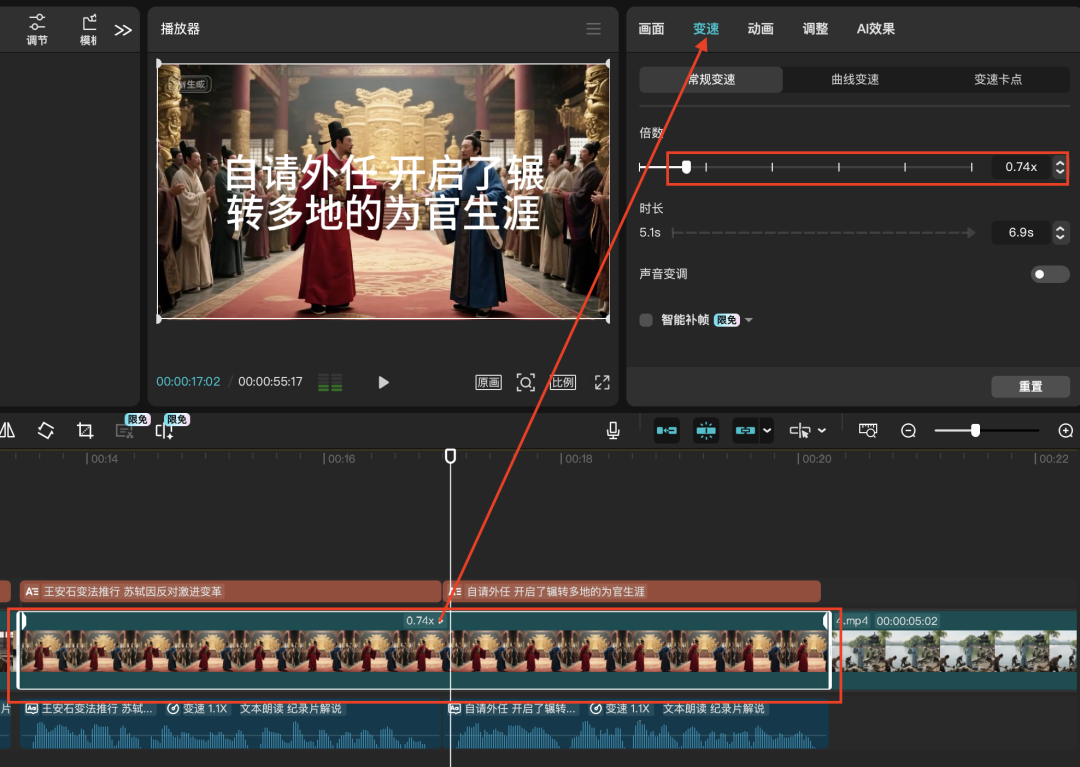Open the 动画 panel tab
The width and height of the screenshot is (1080, 767).
point(760,29)
